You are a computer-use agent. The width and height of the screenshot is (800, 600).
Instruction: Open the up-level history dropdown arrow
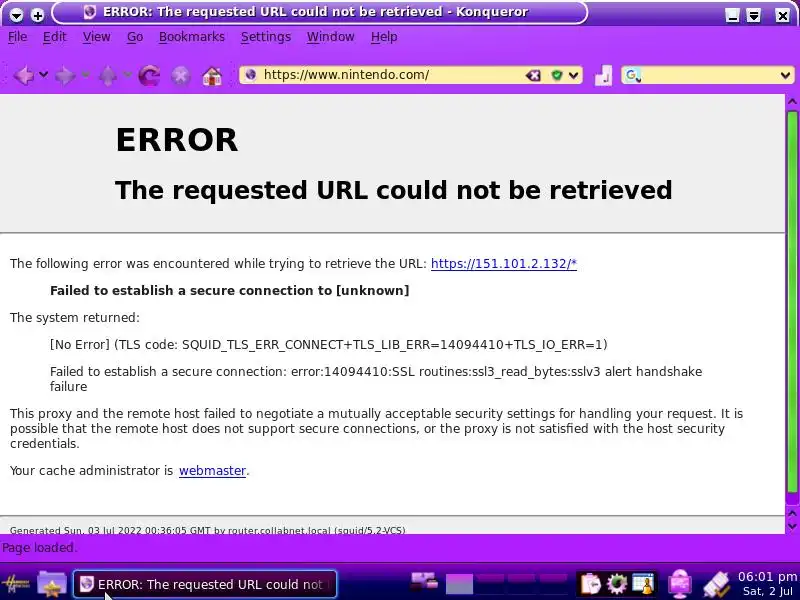tap(127, 76)
